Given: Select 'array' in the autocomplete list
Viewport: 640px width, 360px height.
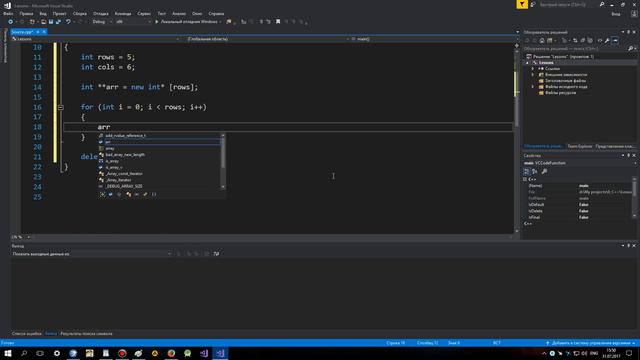Looking at the screenshot, I should [x=159, y=149].
